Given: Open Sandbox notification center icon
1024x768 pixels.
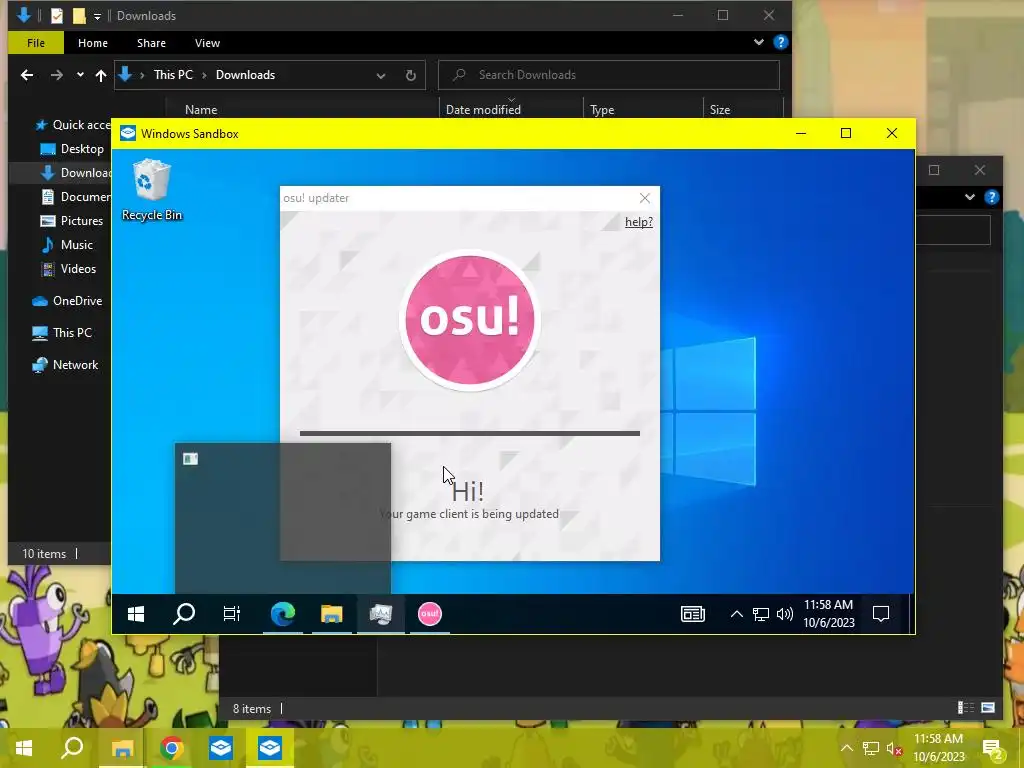Looking at the screenshot, I should (x=880, y=614).
